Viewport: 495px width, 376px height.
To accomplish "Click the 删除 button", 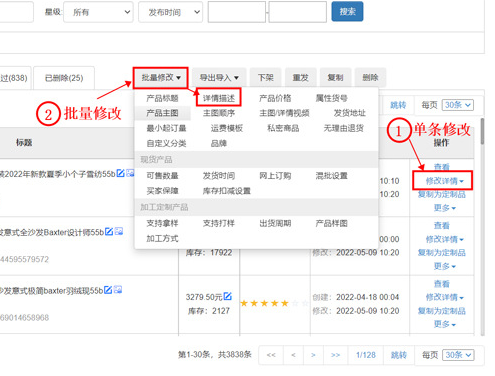I will pos(370,78).
